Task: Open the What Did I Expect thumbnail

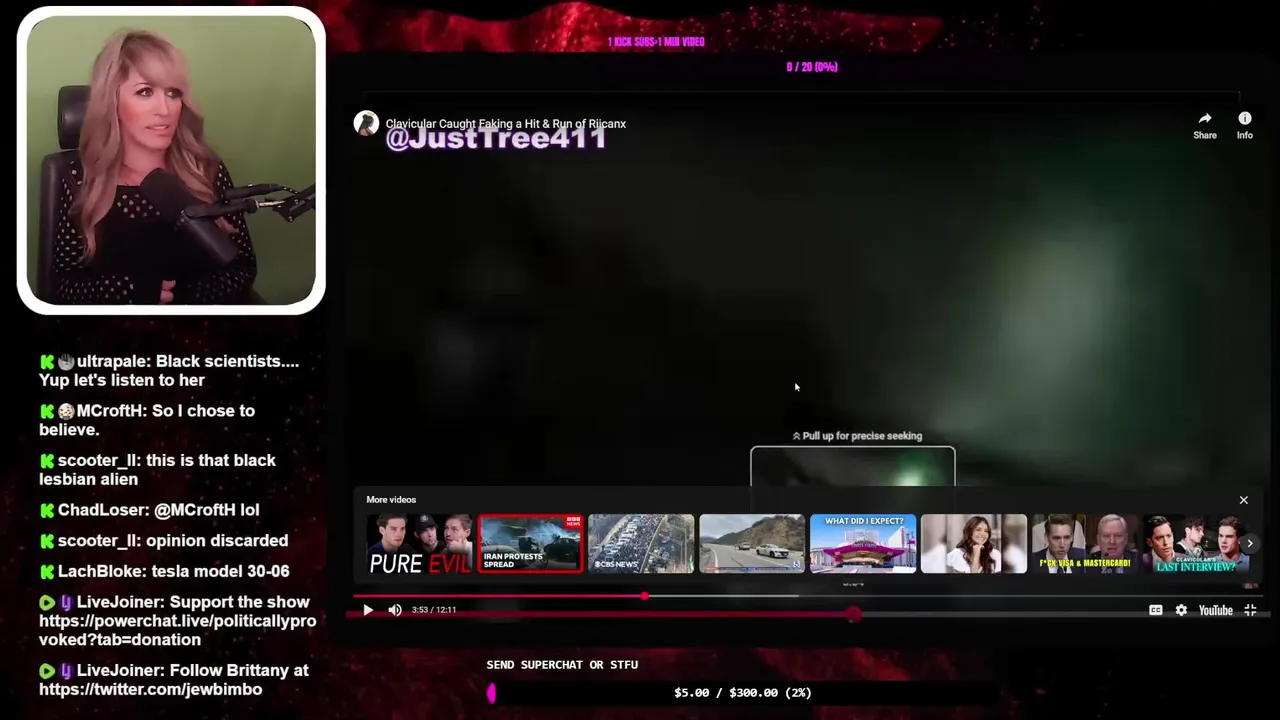Action: coord(863,544)
